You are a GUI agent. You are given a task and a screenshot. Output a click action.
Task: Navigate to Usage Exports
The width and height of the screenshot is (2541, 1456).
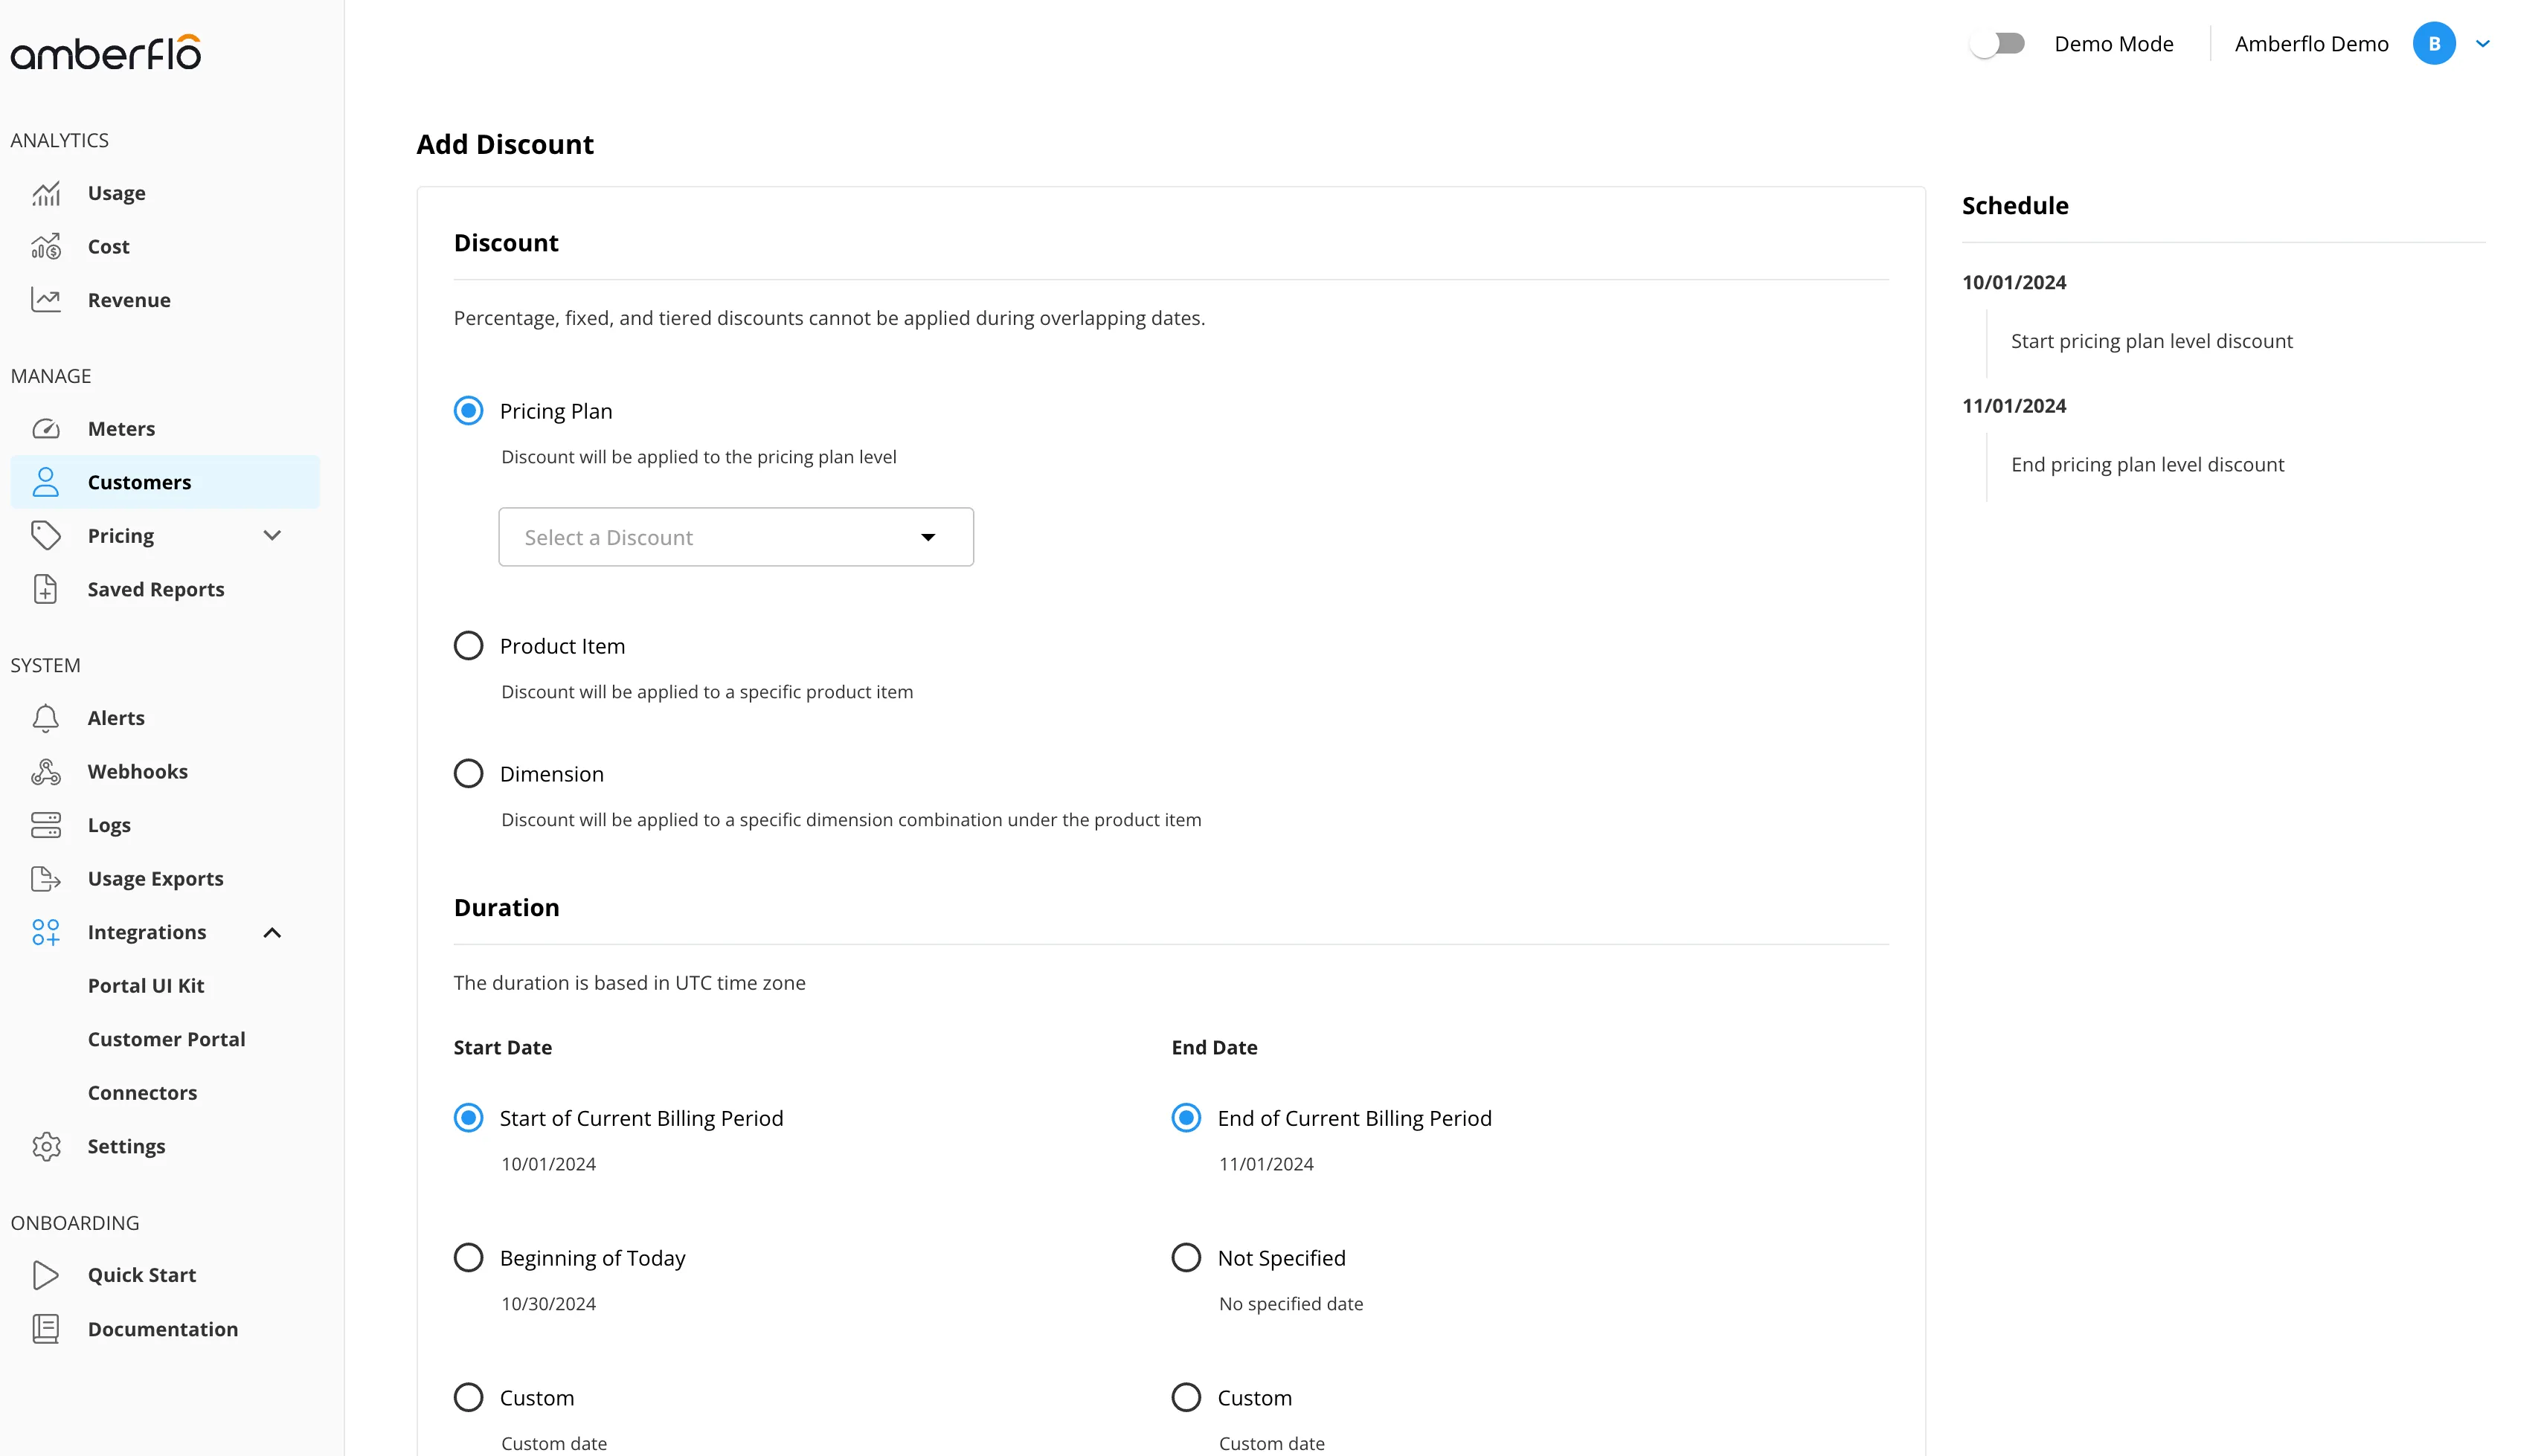pyautogui.click(x=156, y=879)
